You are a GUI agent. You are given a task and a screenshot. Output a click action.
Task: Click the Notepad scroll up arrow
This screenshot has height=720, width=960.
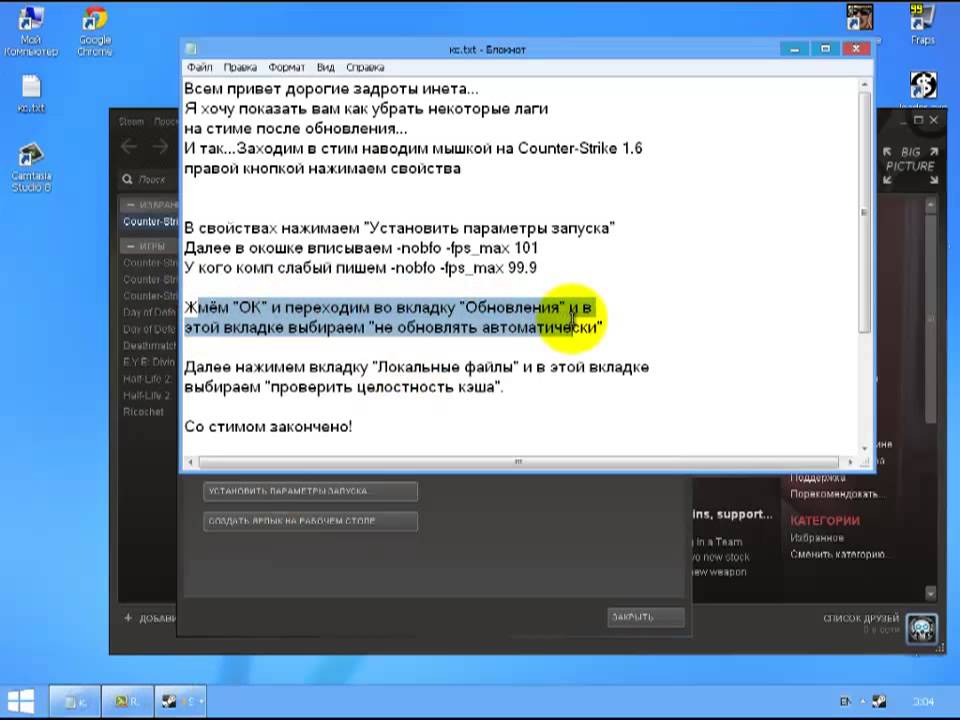(x=864, y=84)
